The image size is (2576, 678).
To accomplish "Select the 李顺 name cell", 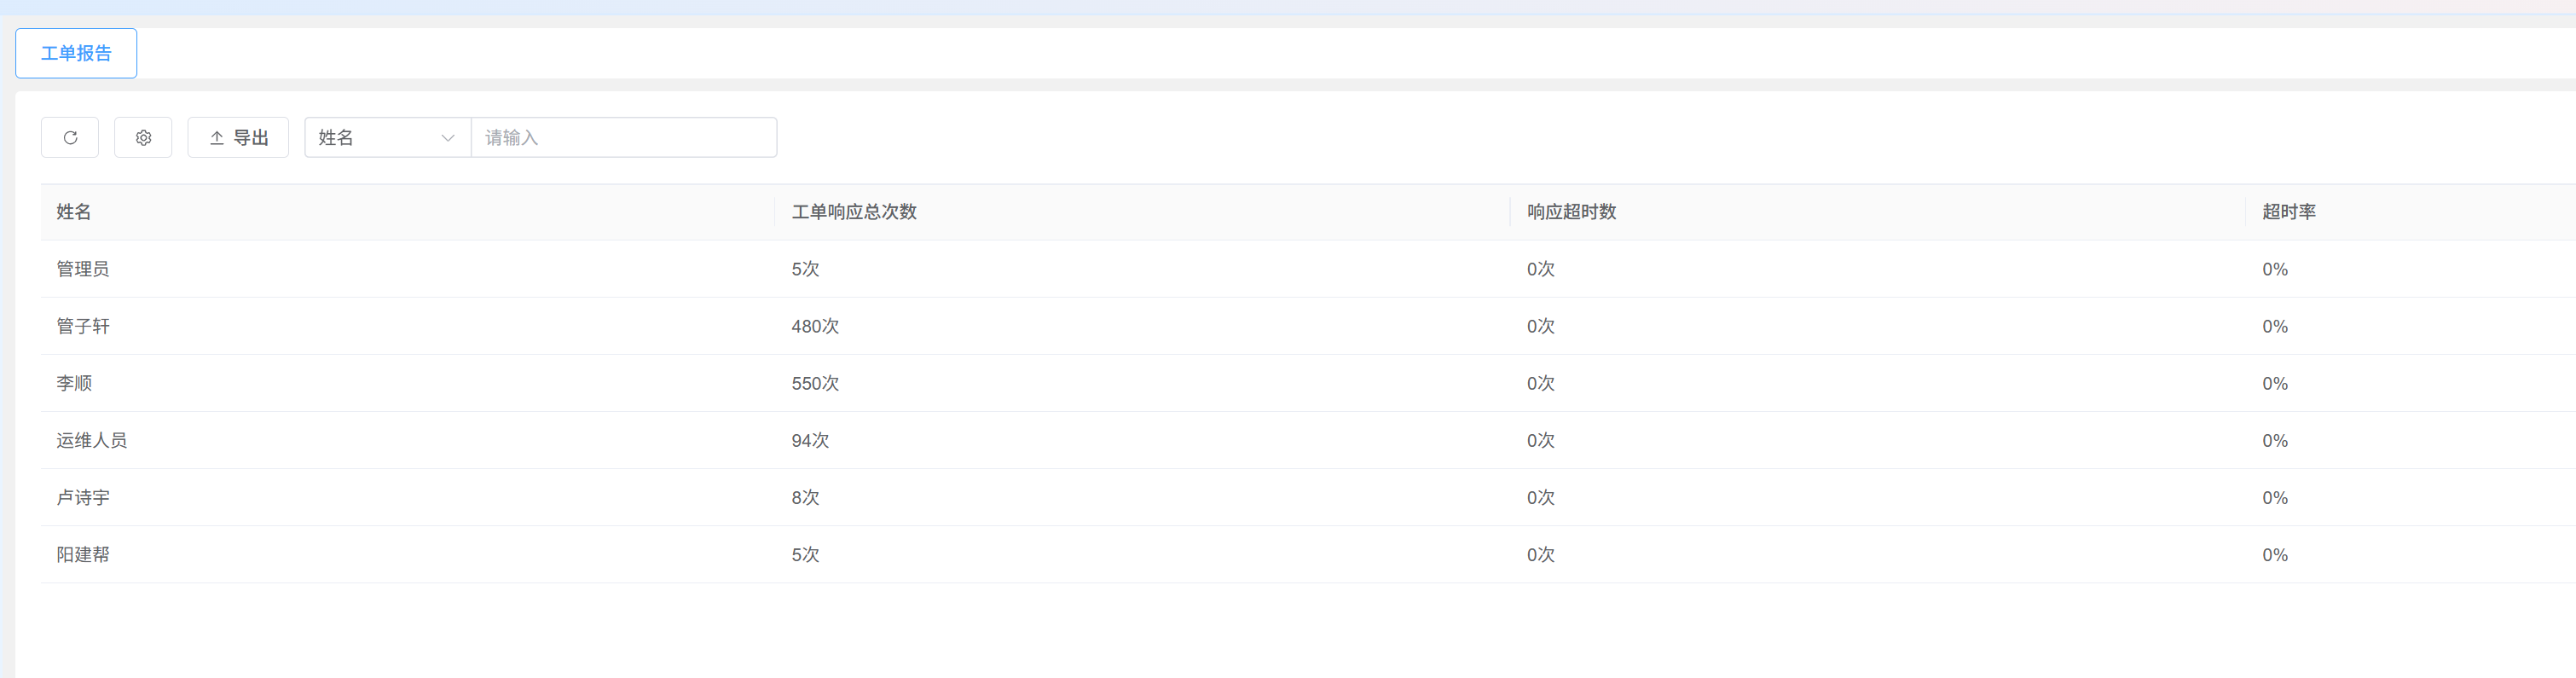I will (74, 383).
